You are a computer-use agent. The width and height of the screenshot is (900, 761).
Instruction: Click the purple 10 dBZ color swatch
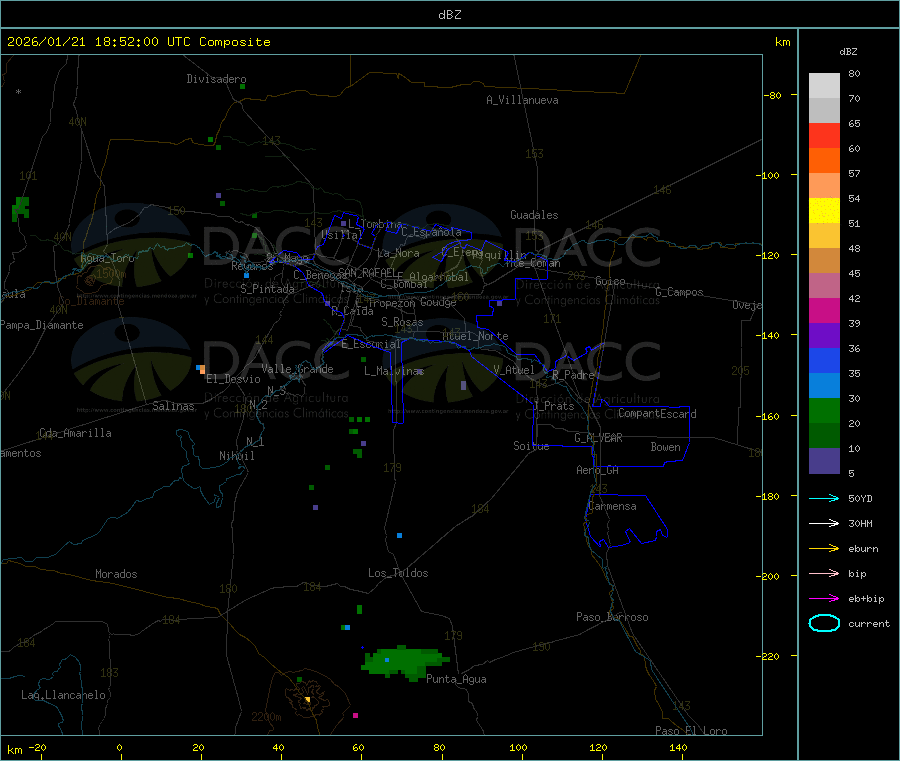824,461
